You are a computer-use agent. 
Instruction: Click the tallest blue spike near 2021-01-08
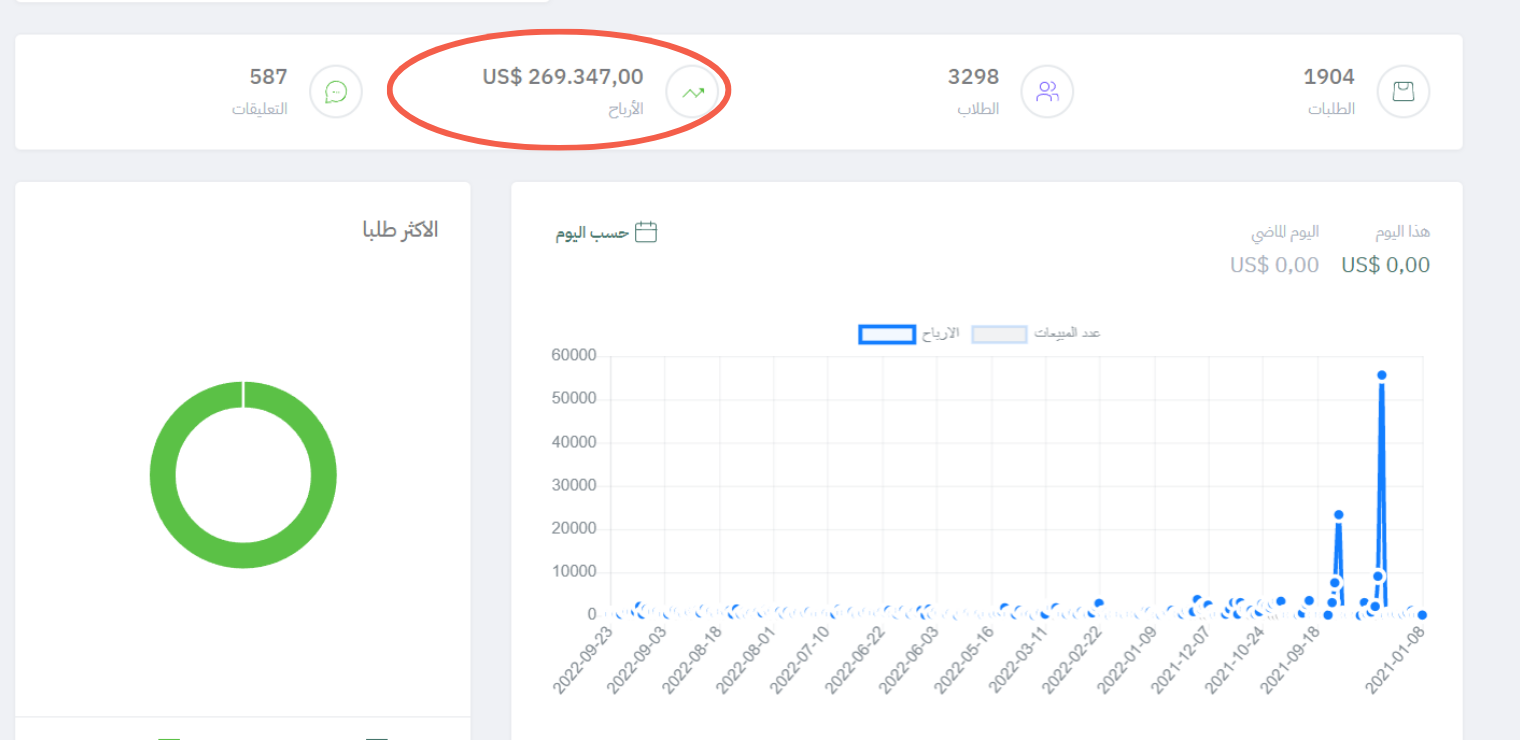pyautogui.click(x=1383, y=375)
